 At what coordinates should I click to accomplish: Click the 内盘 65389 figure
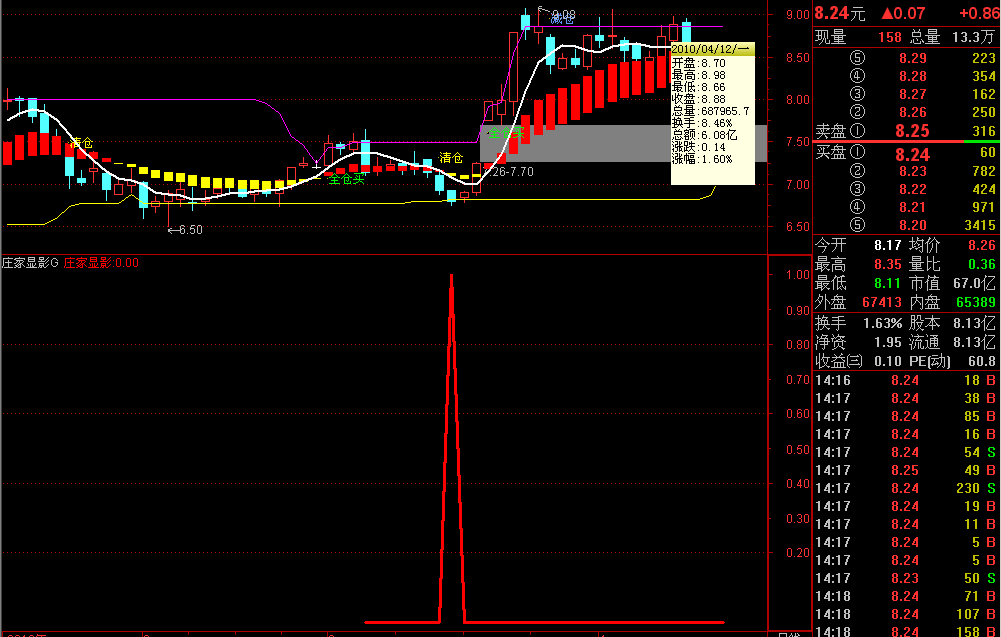(976, 302)
